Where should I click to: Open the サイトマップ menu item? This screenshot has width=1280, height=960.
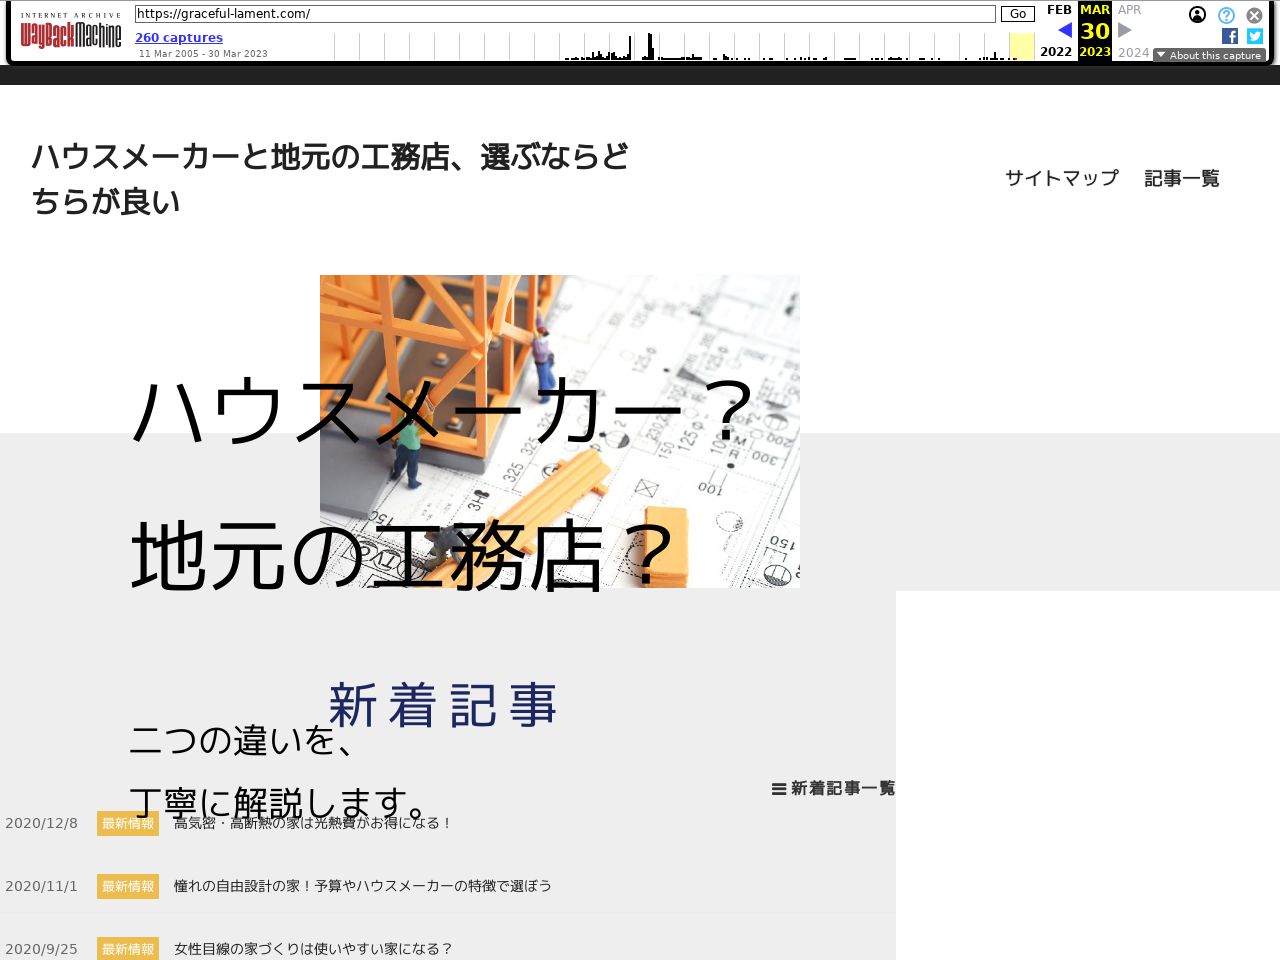tap(1061, 178)
